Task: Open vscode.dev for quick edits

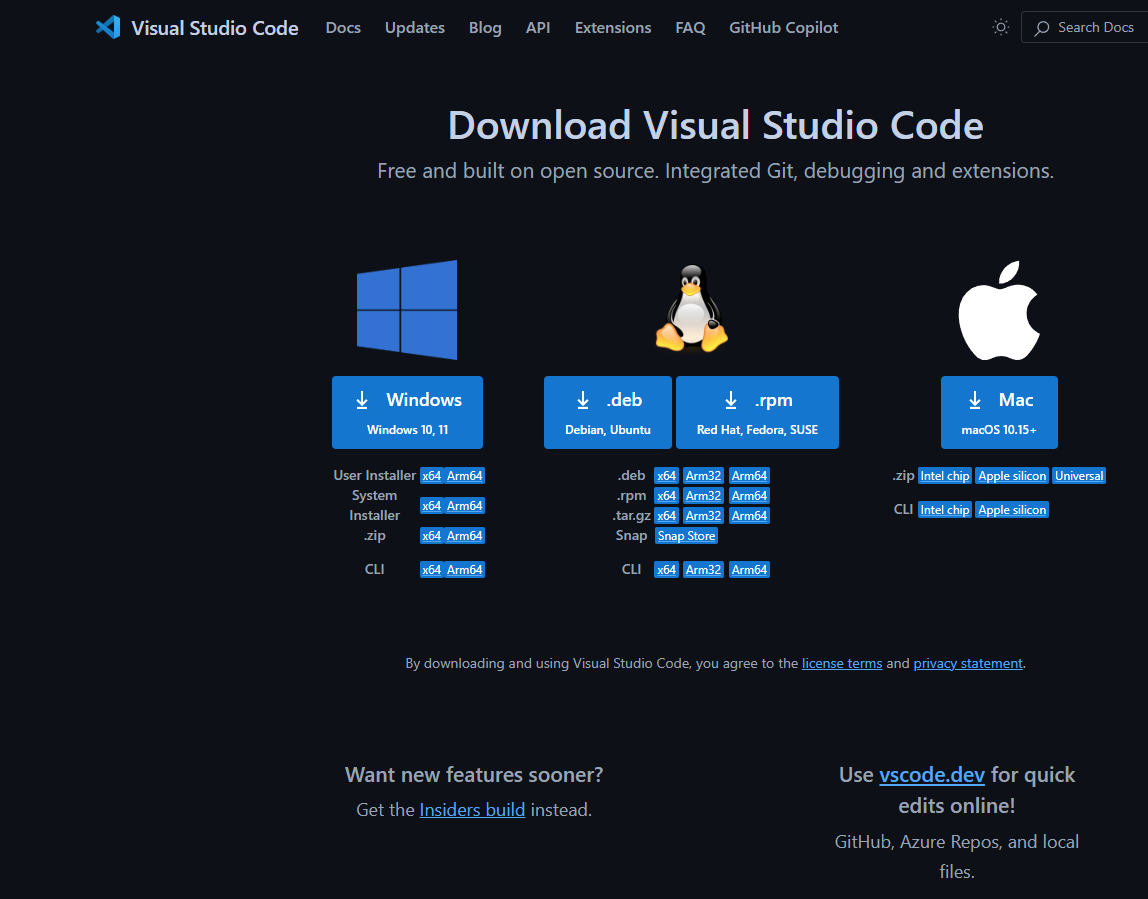Action: 932,774
